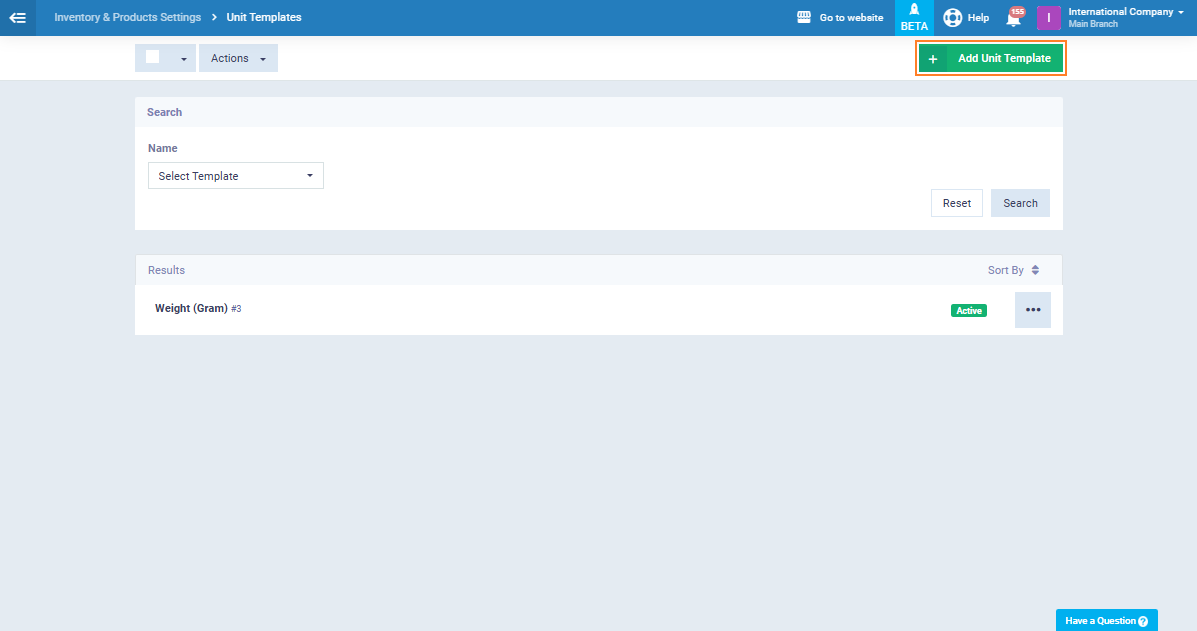The image size is (1197, 631).
Task: Toggle the select-all checkbox
Action: pos(153,57)
